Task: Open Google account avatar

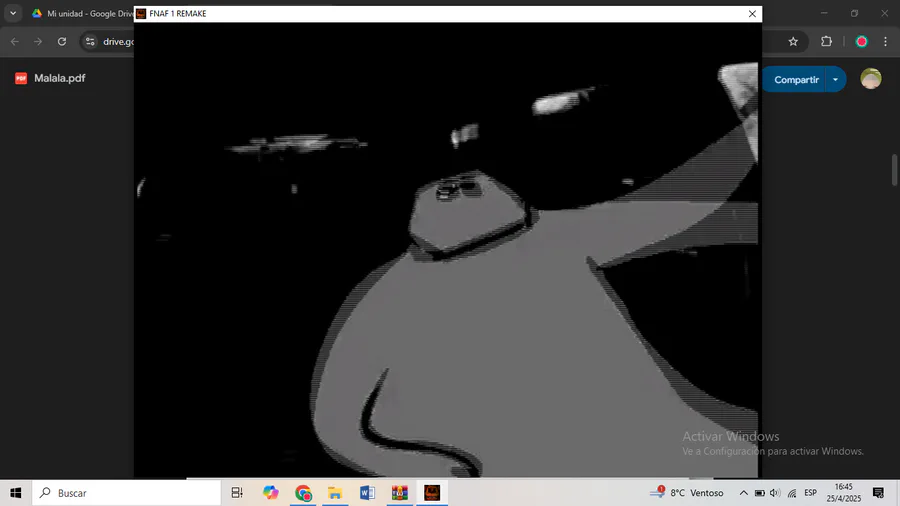Action: coord(871,79)
